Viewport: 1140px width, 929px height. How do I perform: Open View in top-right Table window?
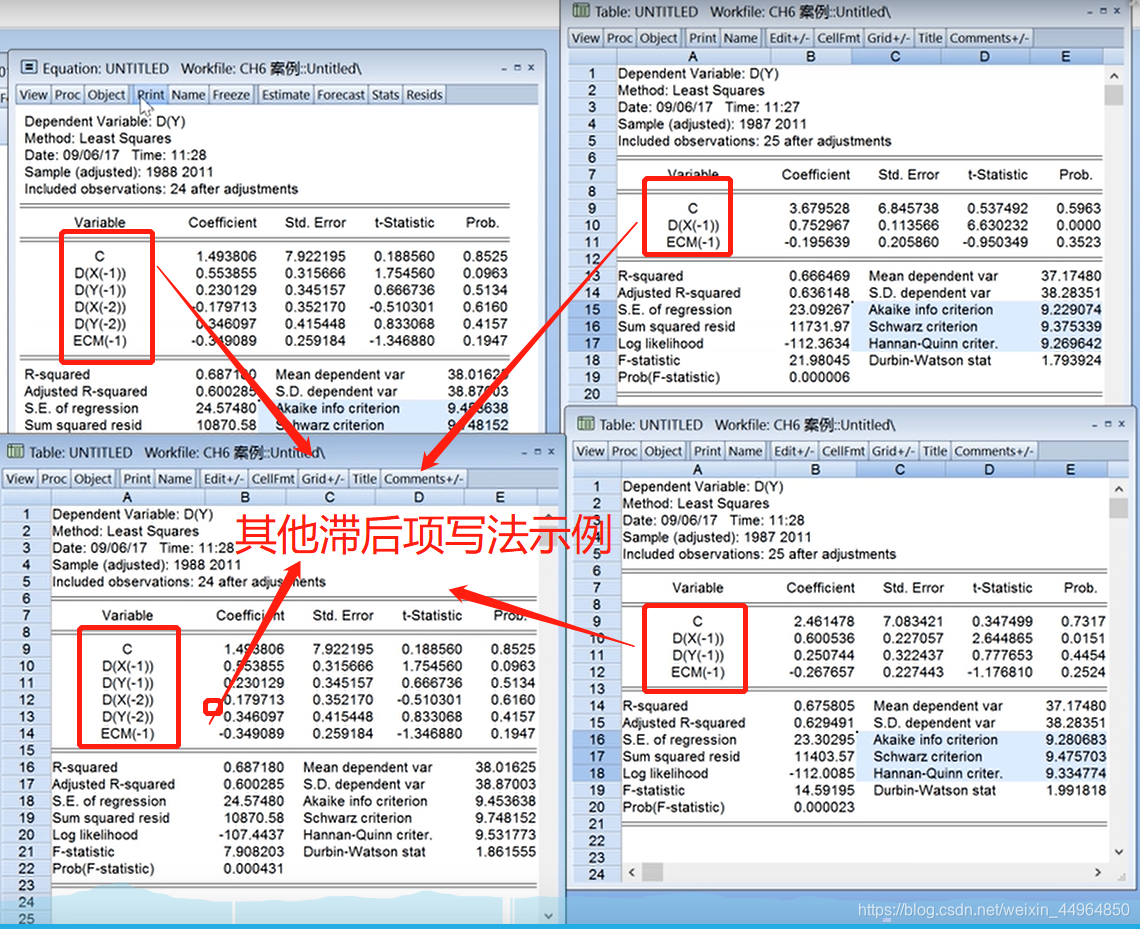585,38
